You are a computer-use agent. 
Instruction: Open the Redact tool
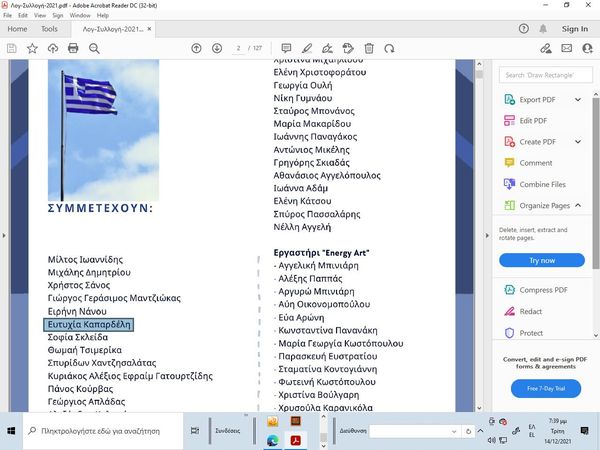click(530, 311)
